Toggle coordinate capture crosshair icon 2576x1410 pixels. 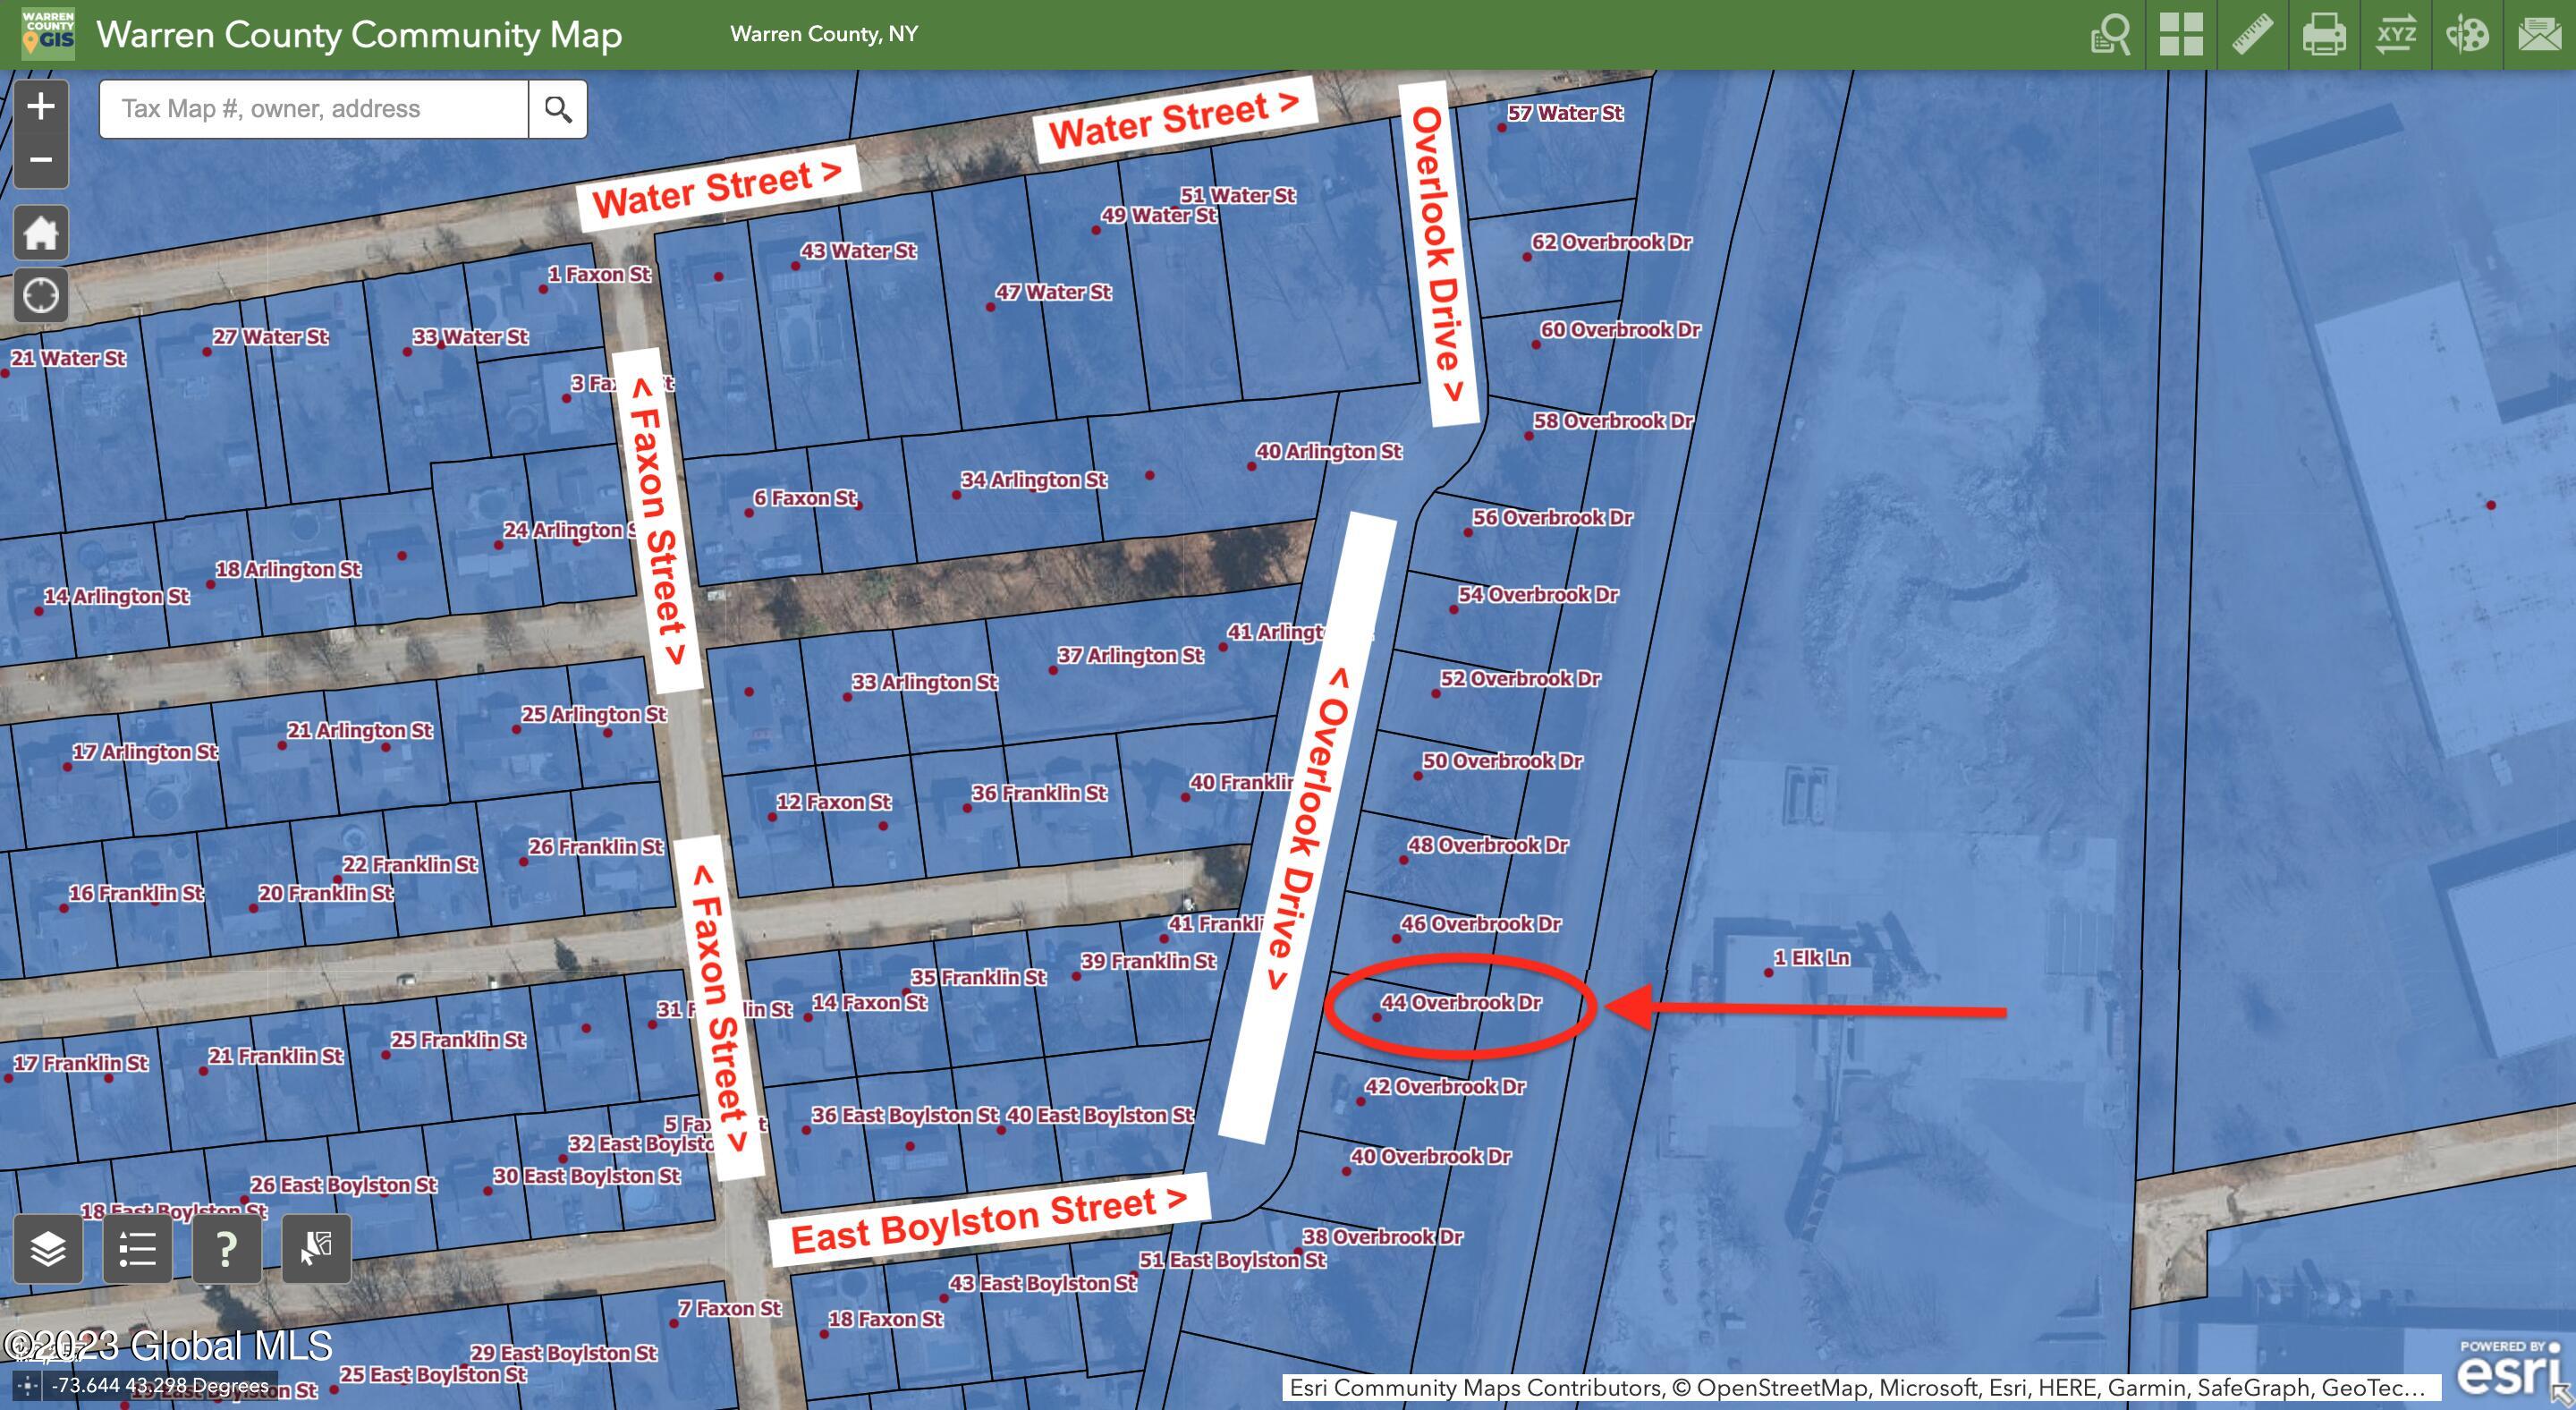coord(27,1386)
